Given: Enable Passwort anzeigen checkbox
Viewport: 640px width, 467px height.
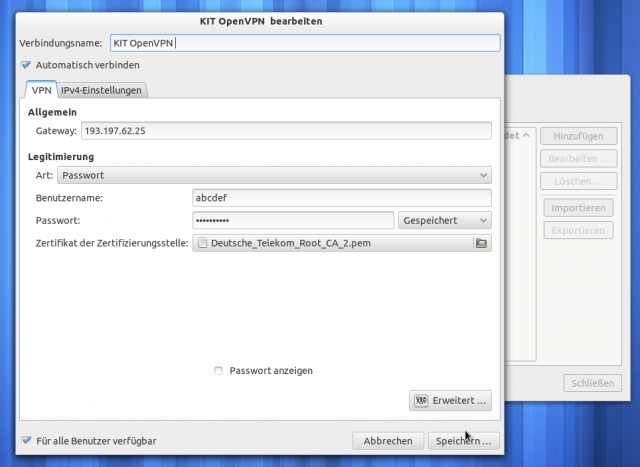Looking at the screenshot, I should coord(219,371).
